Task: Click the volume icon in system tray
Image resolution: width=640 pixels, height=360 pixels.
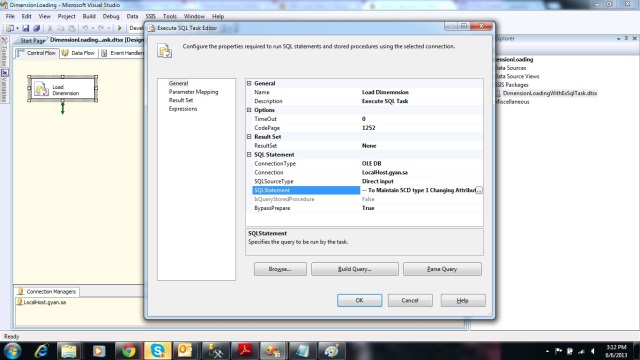Action: click(x=592, y=351)
